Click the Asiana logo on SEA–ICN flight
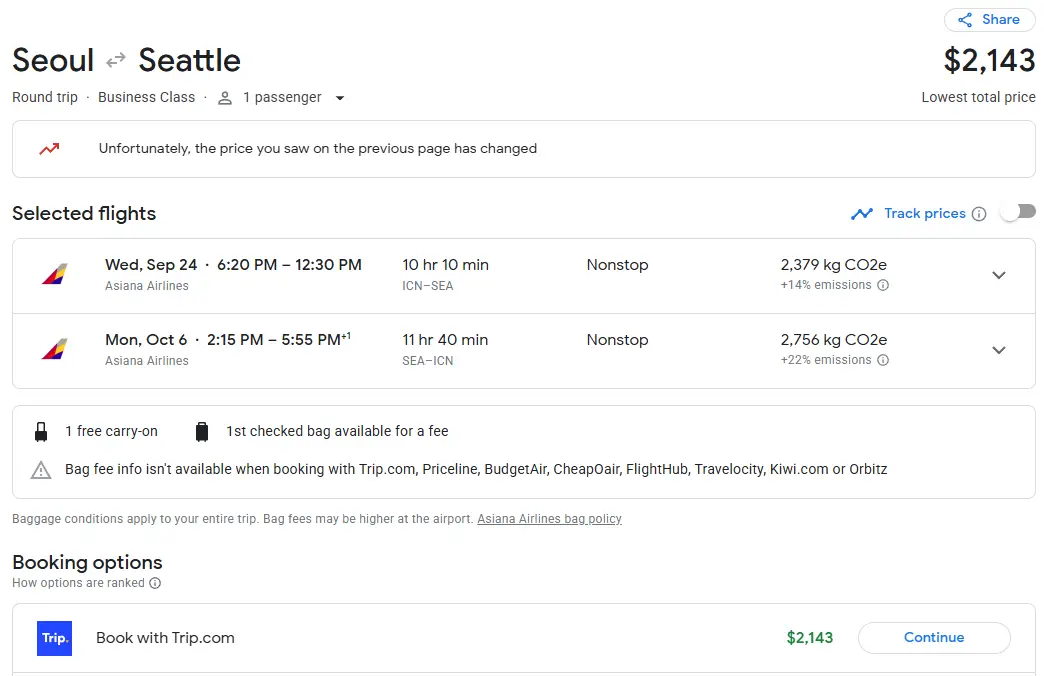The height and width of the screenshot is (676, 1044). point(55,350)
